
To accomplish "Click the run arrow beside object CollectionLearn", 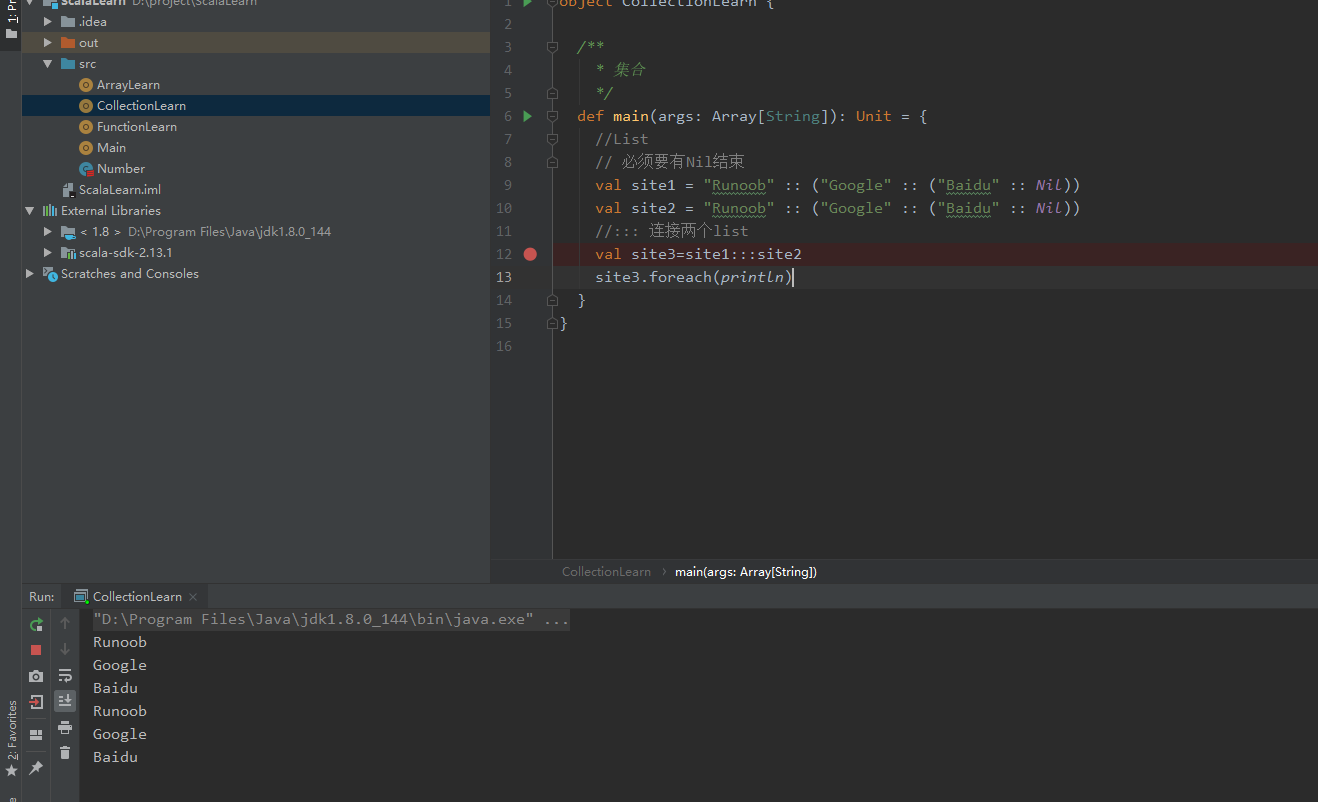I will pos(528,3).
